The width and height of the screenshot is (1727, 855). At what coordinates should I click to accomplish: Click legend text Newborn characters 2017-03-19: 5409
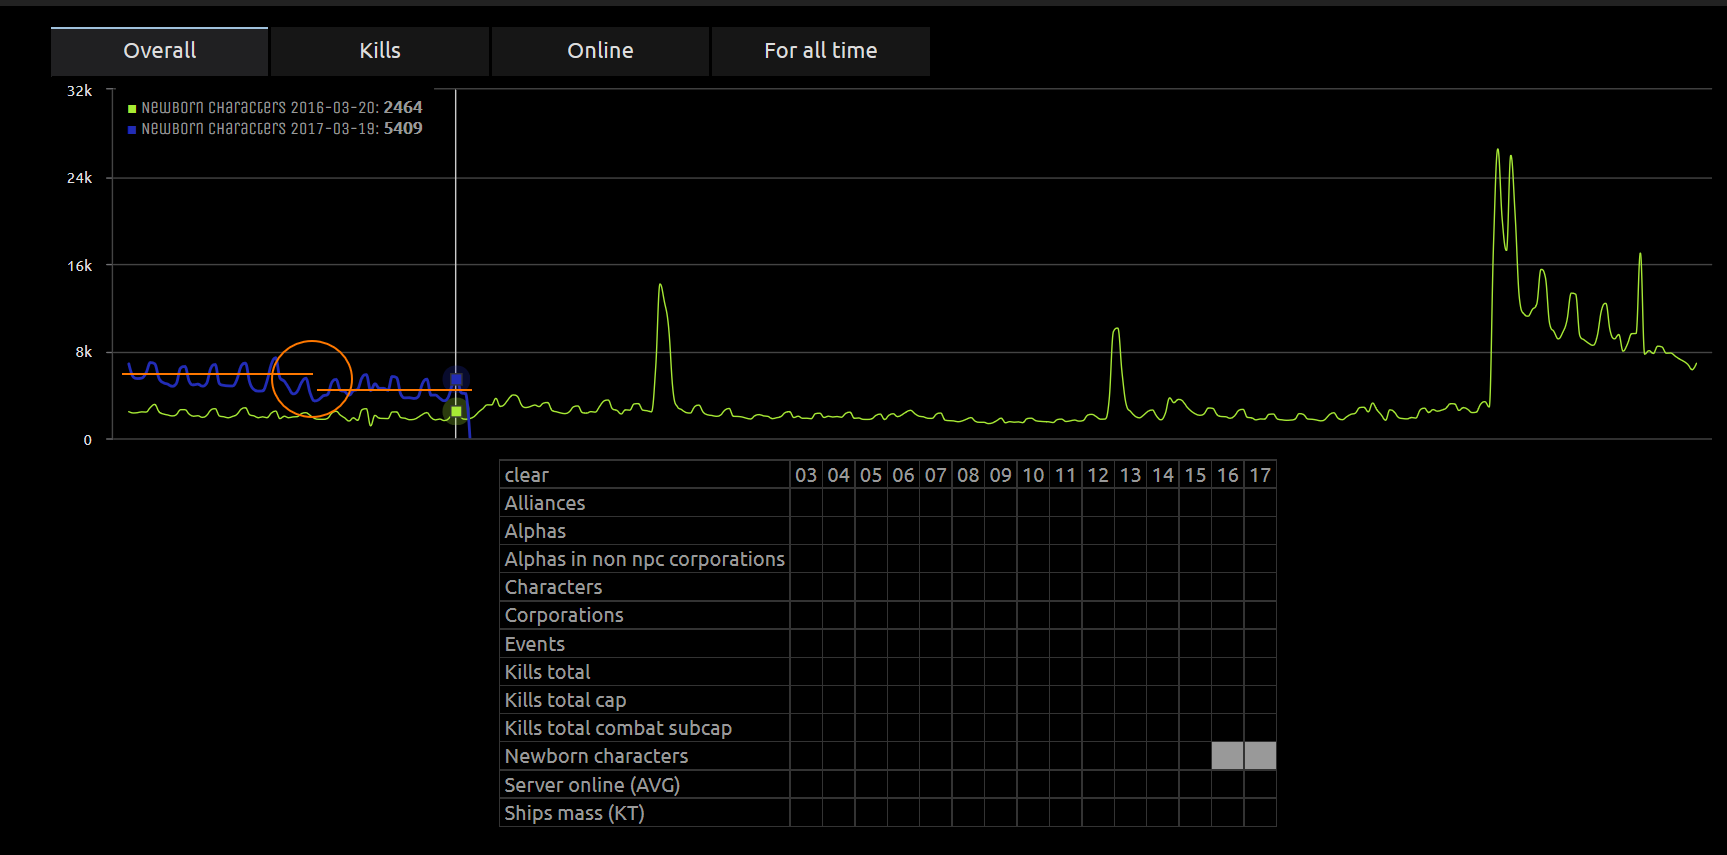click(282, 128)
